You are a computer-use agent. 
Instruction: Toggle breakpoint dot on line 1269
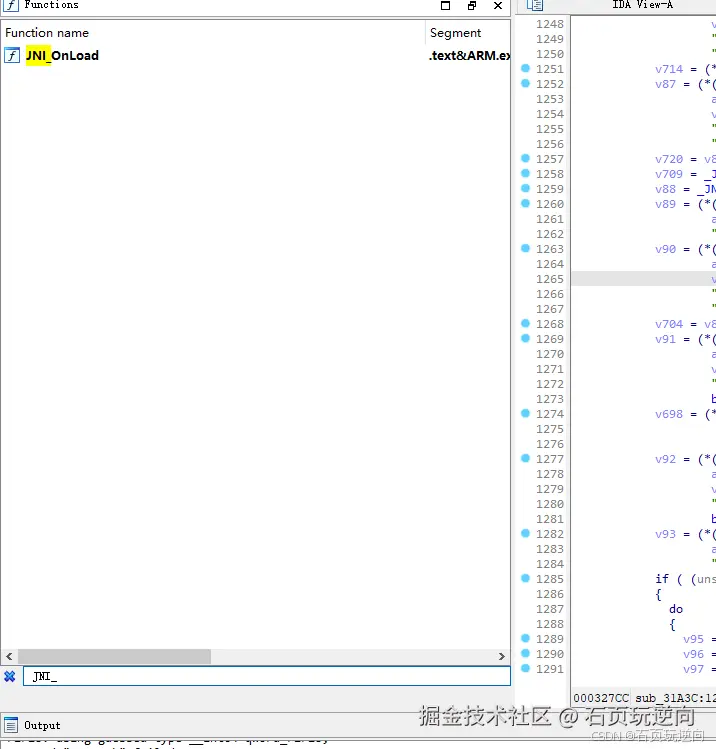pos(525,338)
